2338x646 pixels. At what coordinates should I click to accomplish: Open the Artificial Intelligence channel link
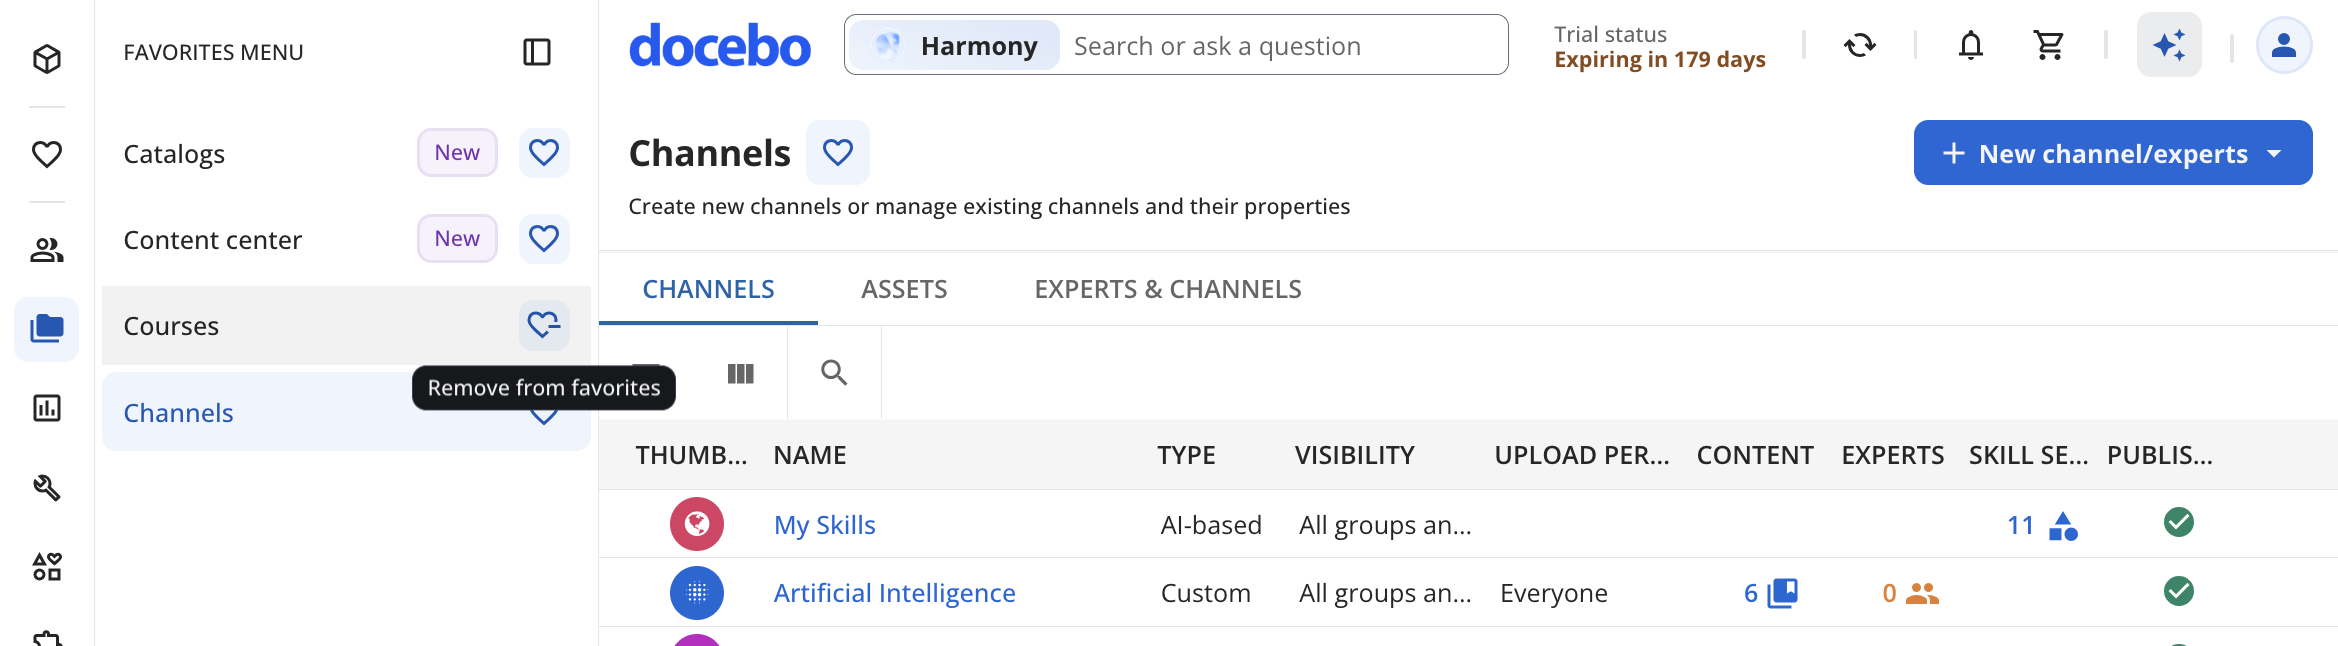coord(894,593)
